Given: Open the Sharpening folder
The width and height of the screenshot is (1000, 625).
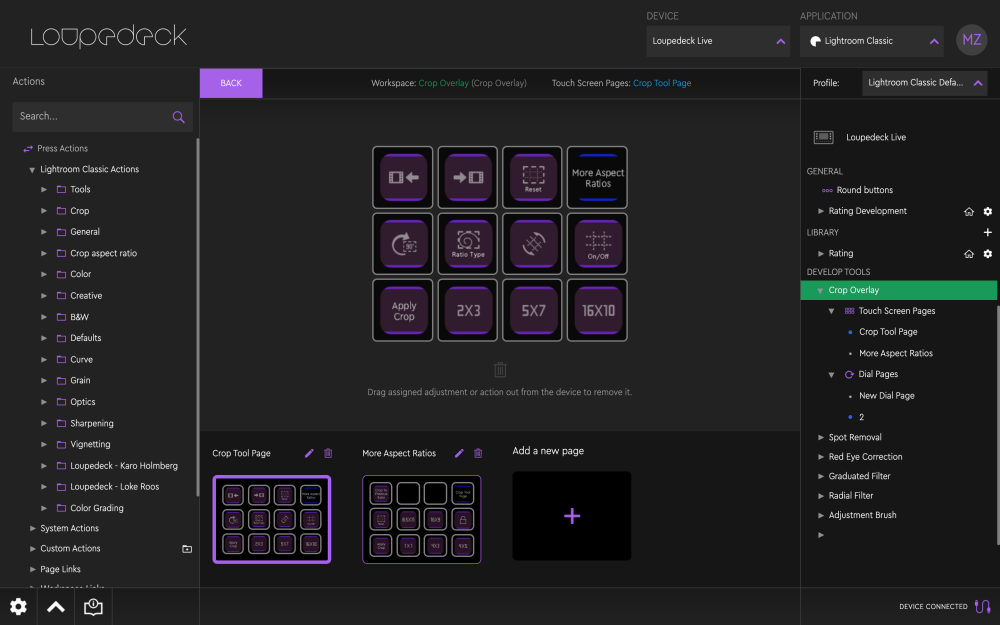Looking at the screenshot, I should tap(92, 423).
